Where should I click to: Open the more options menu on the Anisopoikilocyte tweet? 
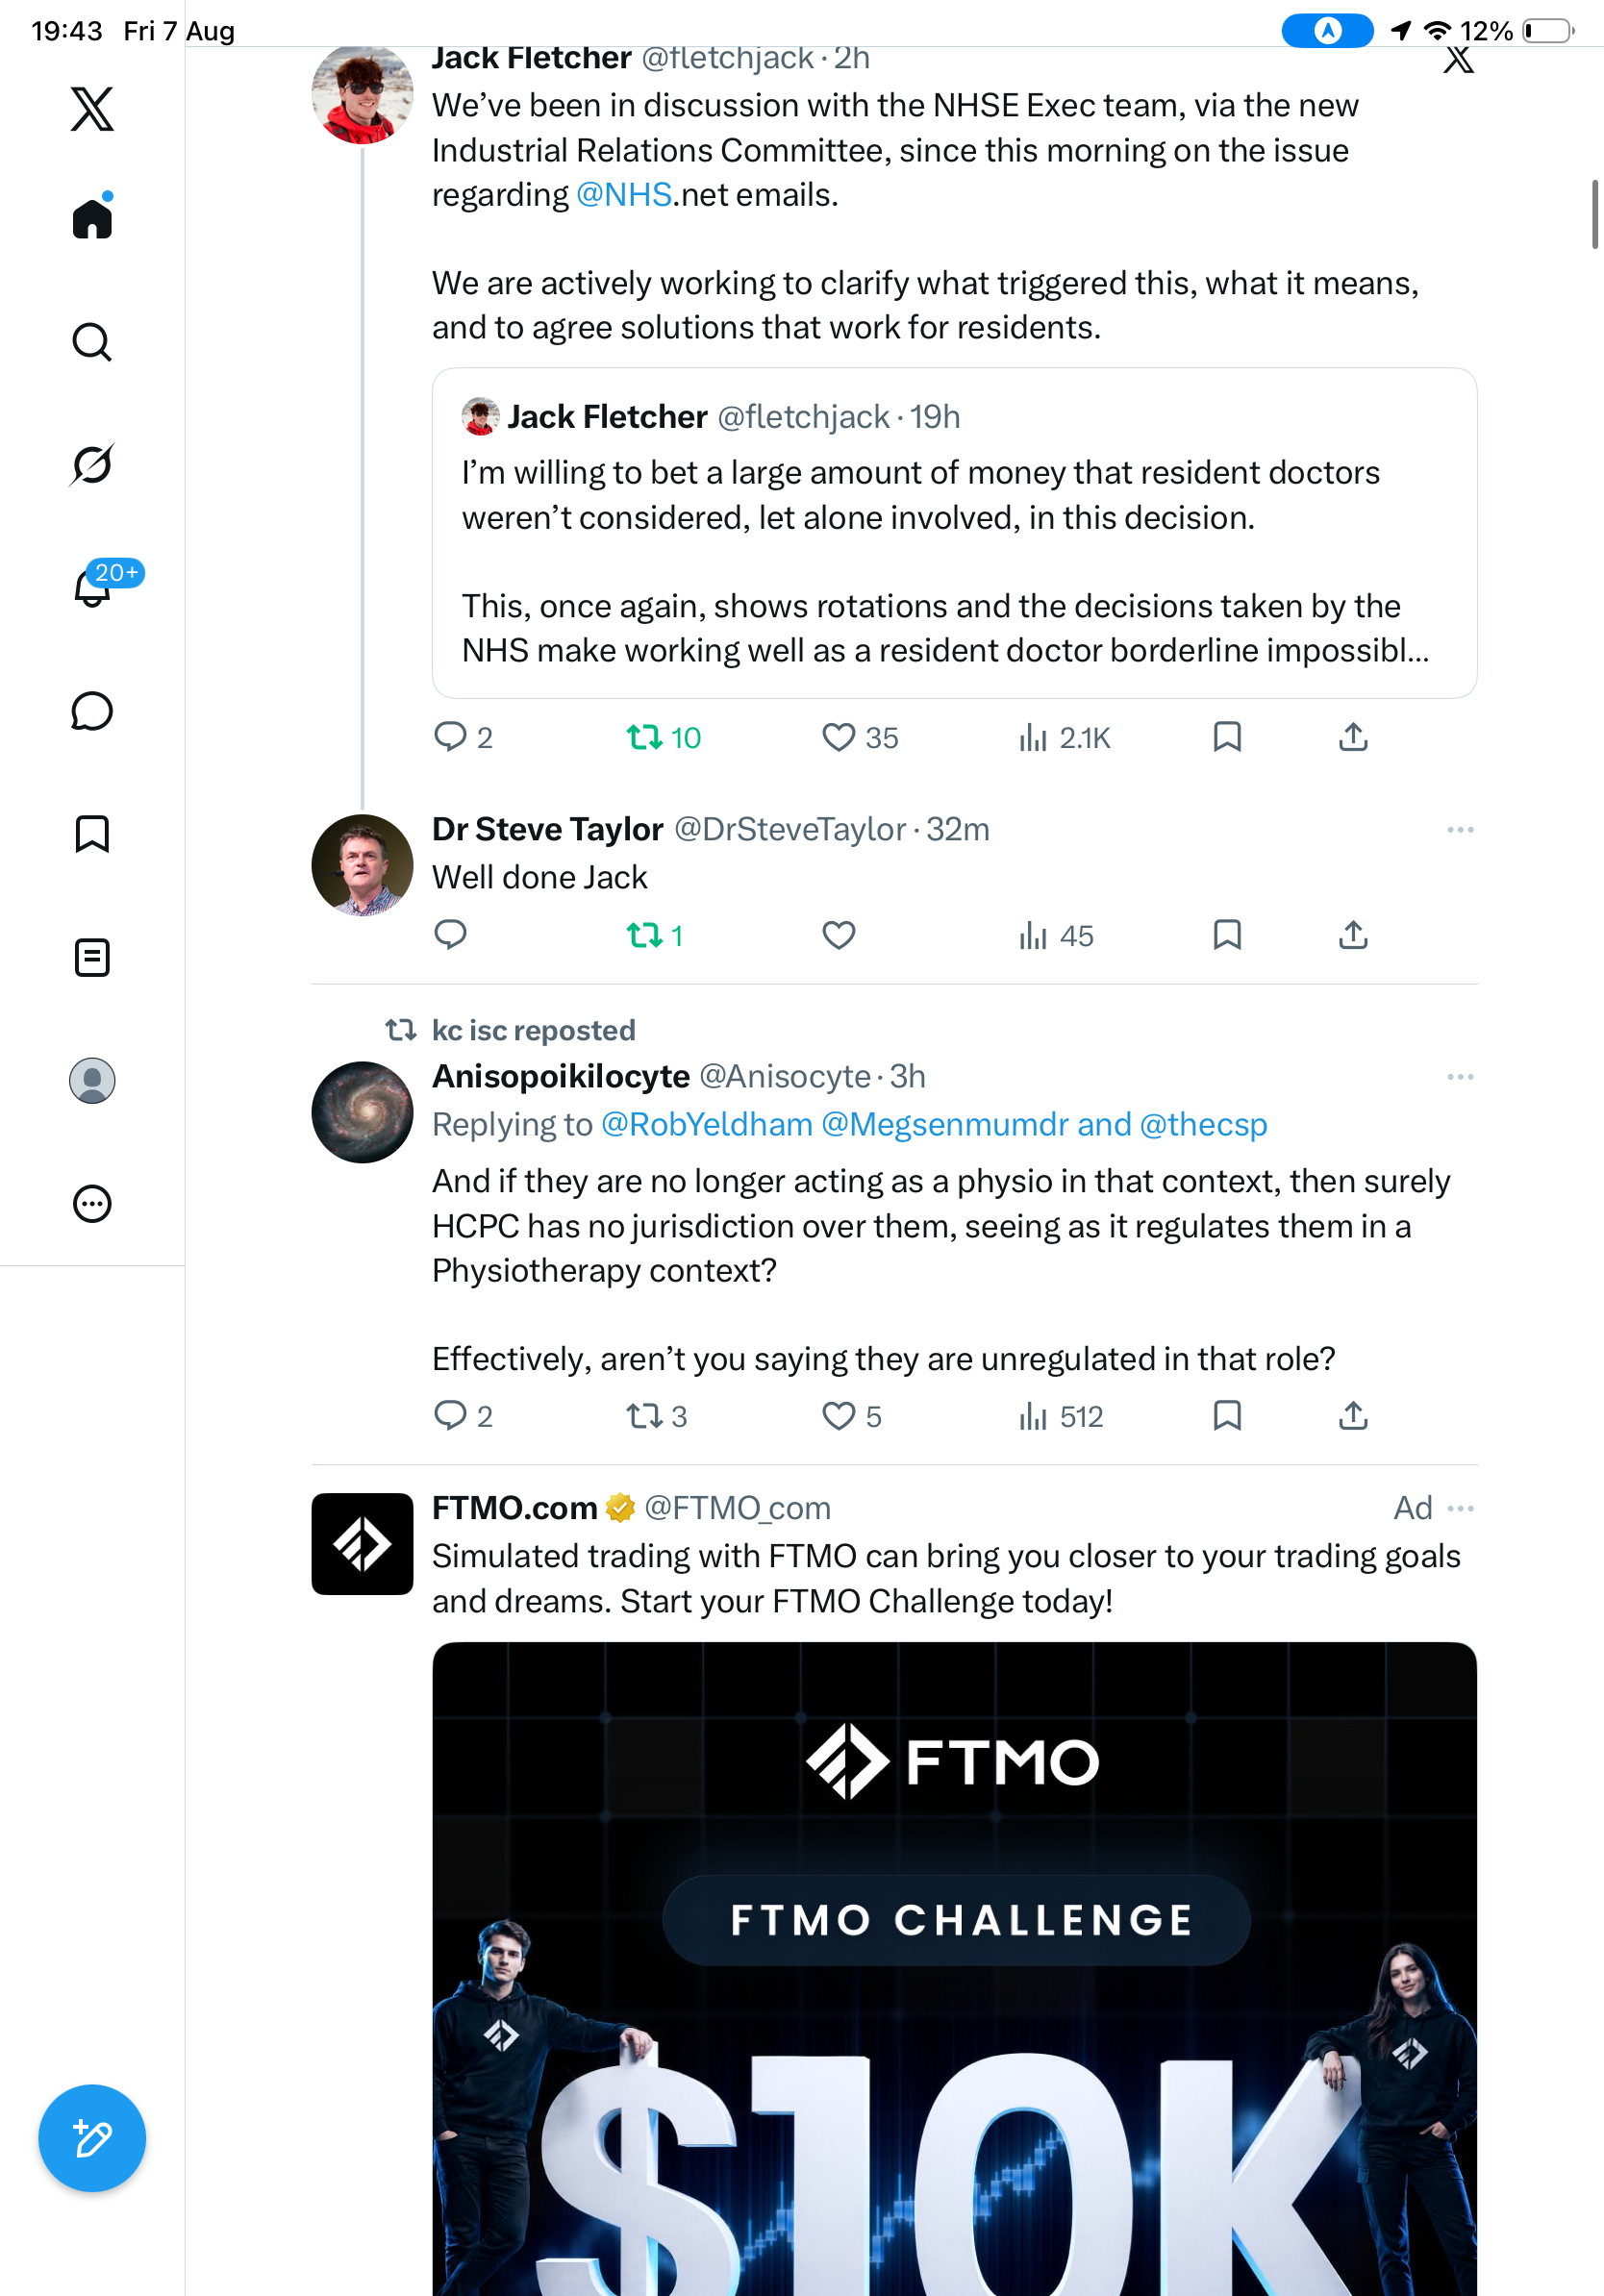[x=1460, y=1077]
